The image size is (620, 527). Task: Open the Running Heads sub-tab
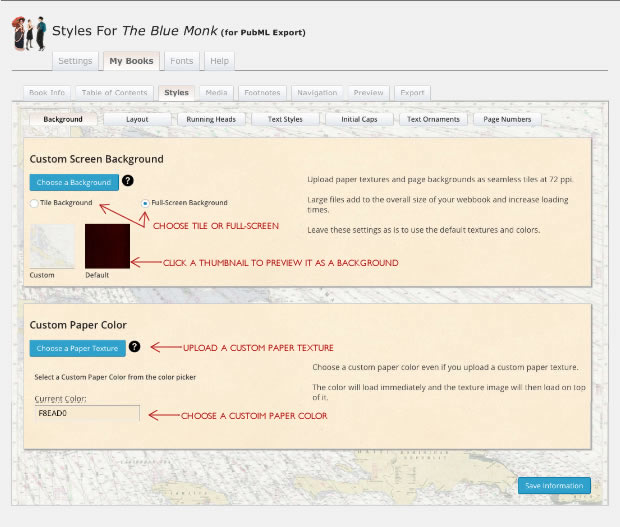coord(211,119)
